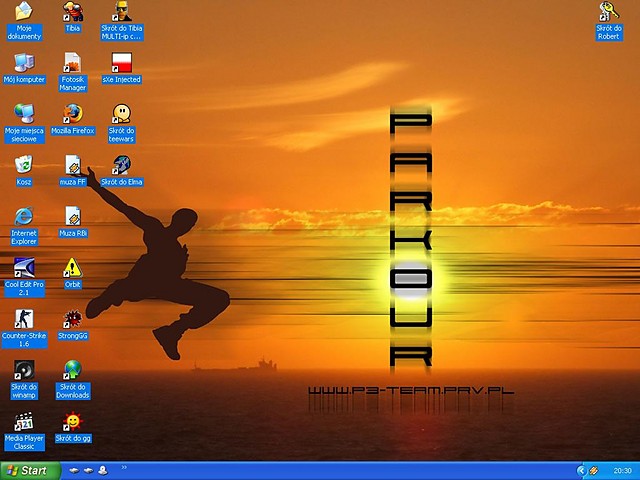Open the Start menu
Image resolution: width=640 pixels, height=480 pixels.
coord(30,471)
